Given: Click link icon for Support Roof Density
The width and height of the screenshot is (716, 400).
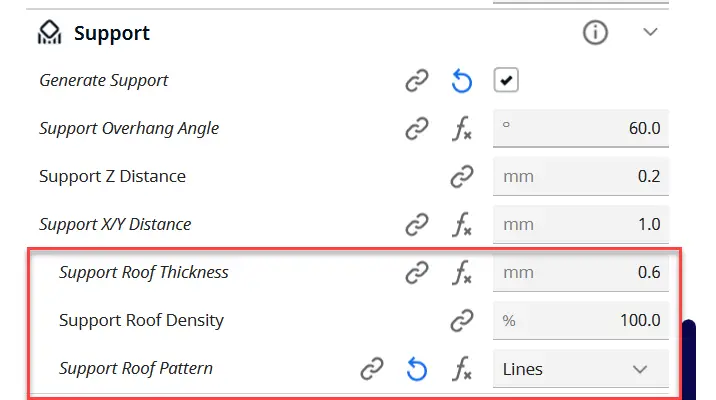Looking at the screenshot, I should coord(462,320).
